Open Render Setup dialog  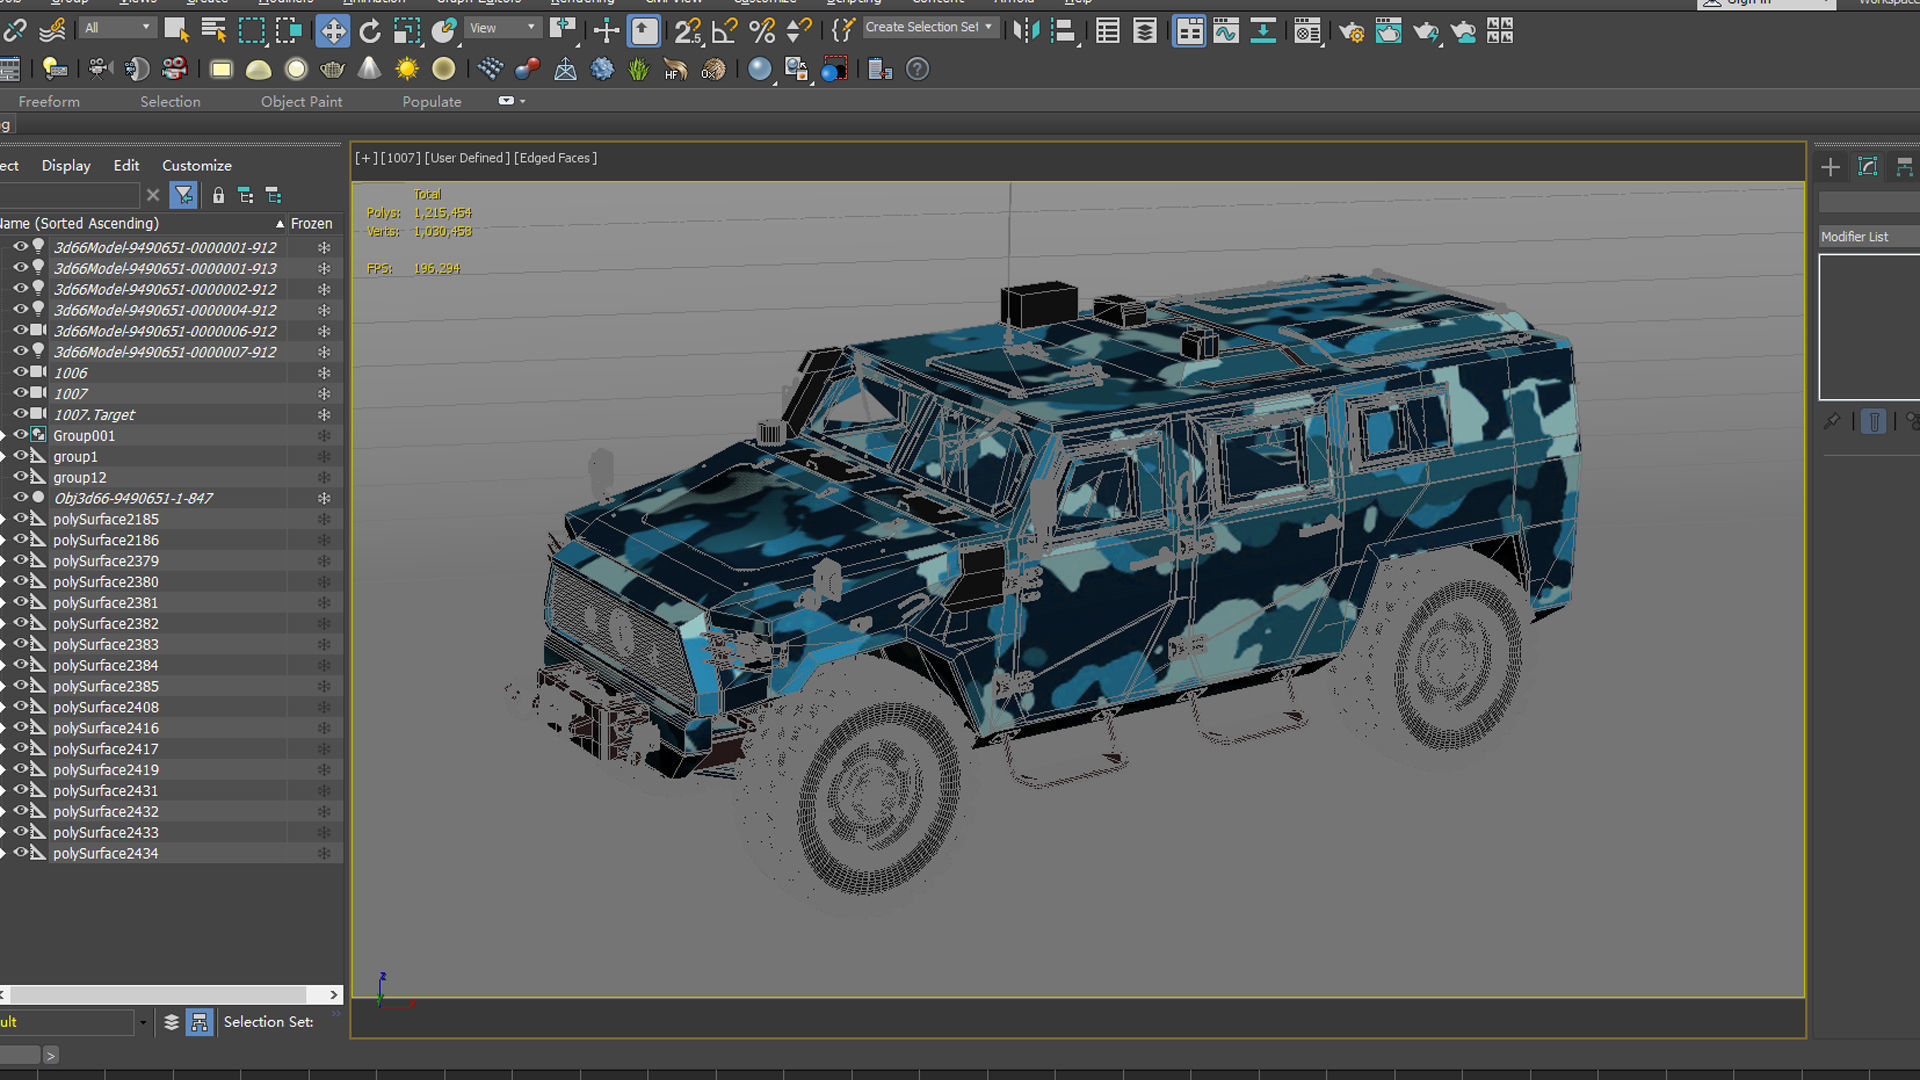[1351, 31]
